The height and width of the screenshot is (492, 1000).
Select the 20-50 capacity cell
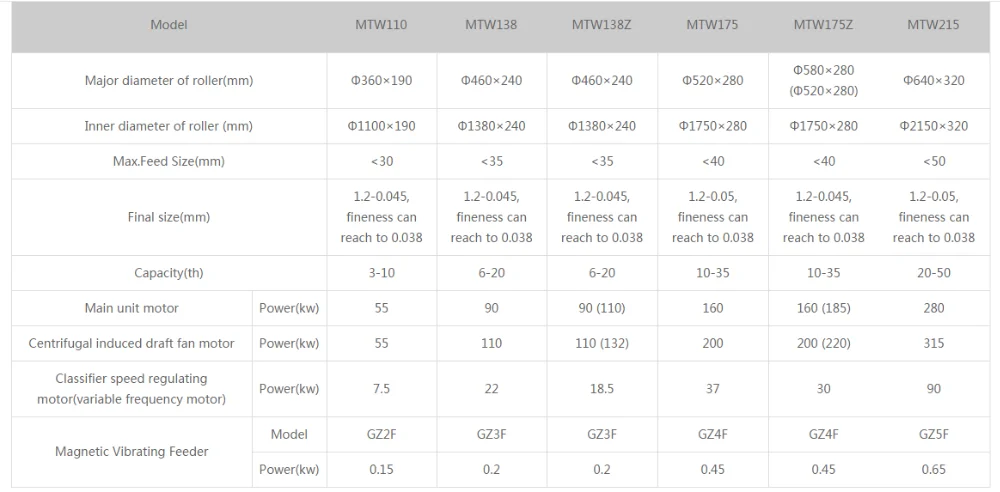[933, 273]
